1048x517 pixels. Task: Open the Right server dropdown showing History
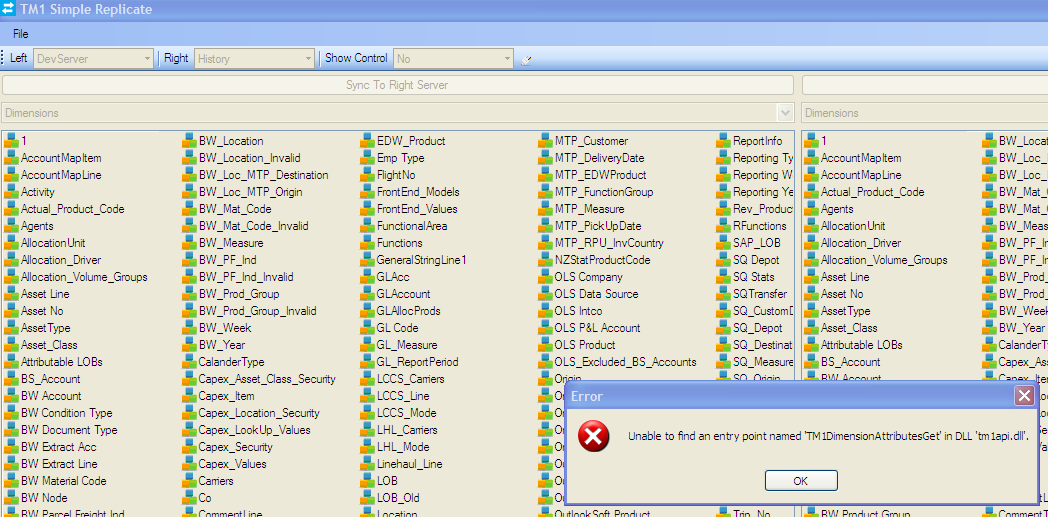[254, 59]
